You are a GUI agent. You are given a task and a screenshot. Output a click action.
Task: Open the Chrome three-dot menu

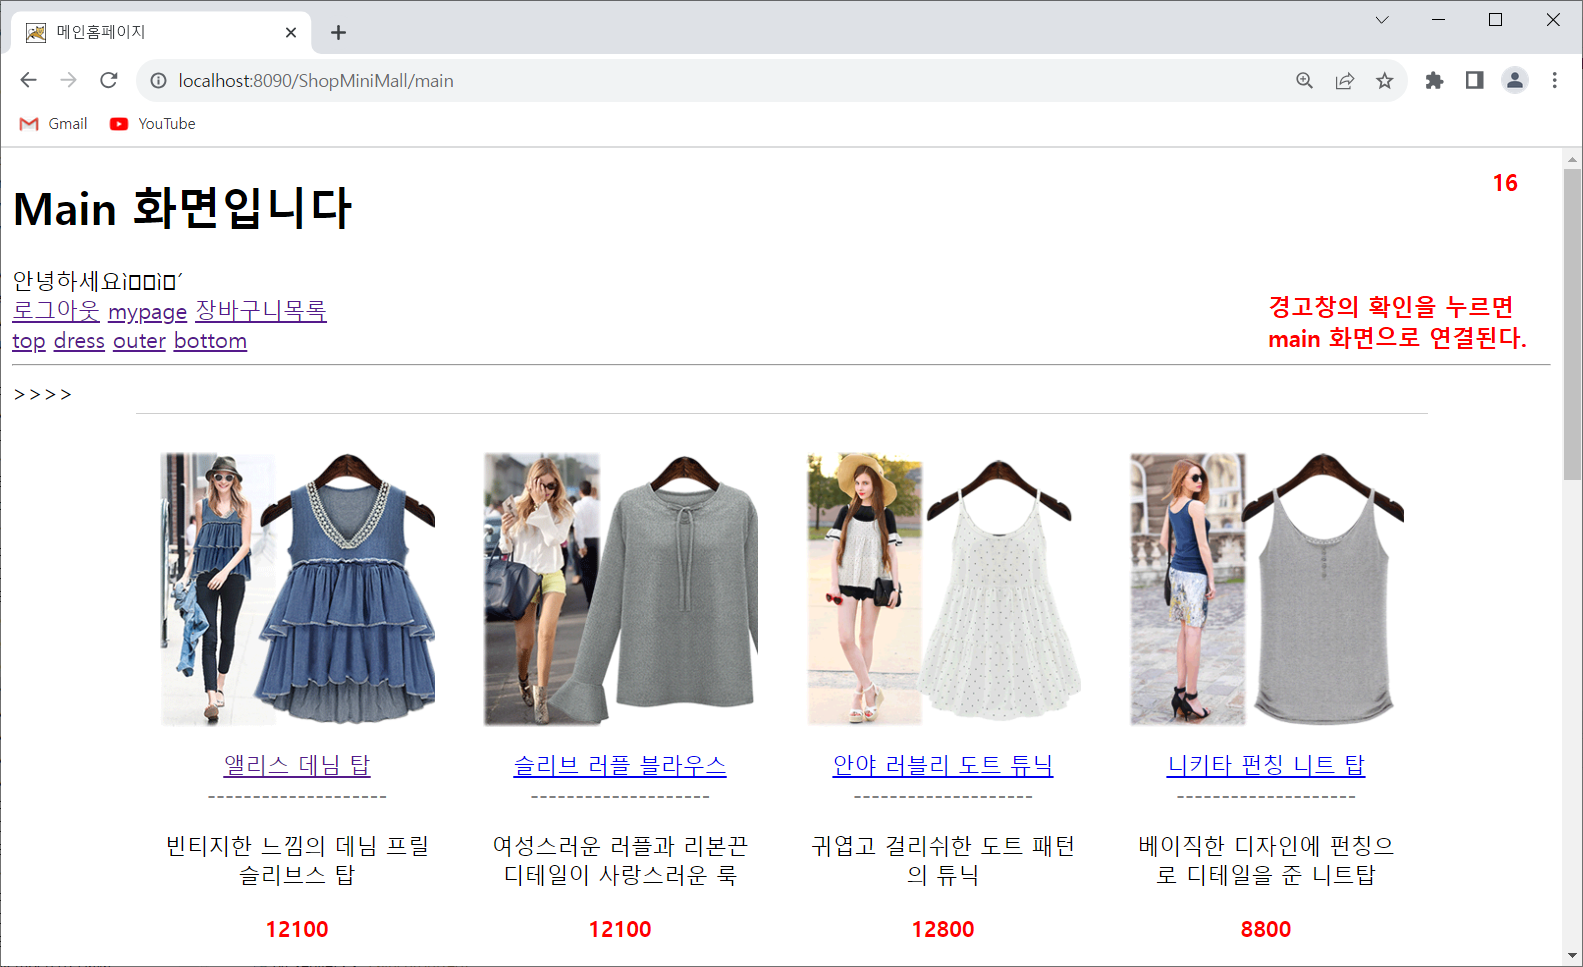pos(1554,80)
